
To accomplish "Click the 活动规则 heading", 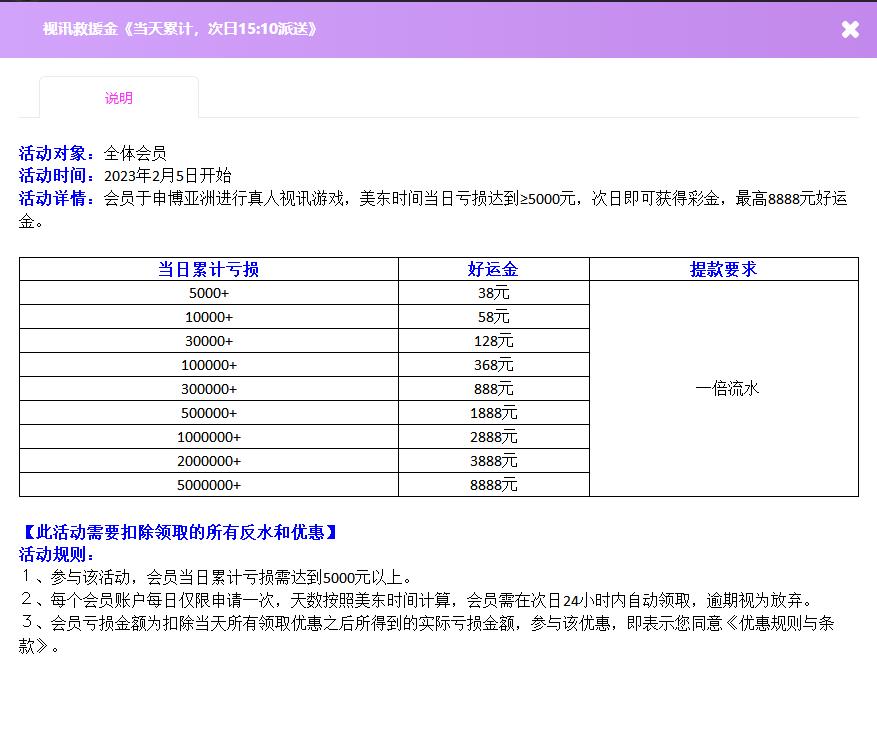I will (57, 554).
